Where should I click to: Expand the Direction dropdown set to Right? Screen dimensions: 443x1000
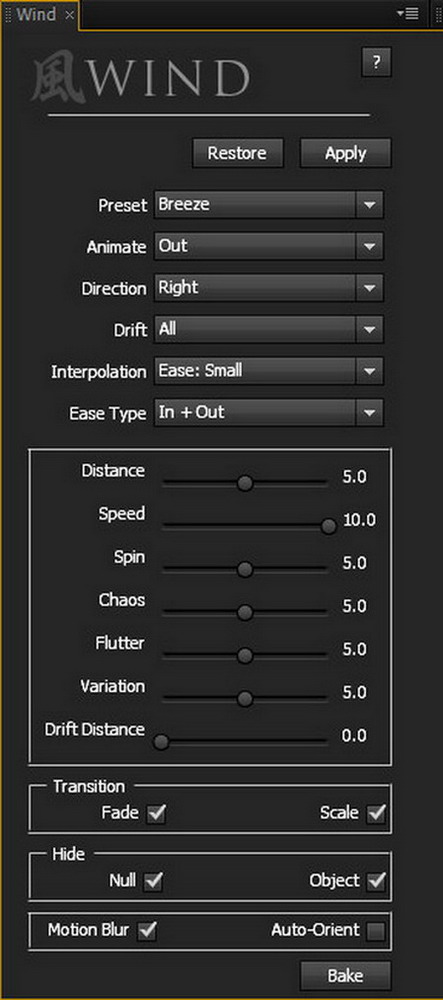pos(268,288)
